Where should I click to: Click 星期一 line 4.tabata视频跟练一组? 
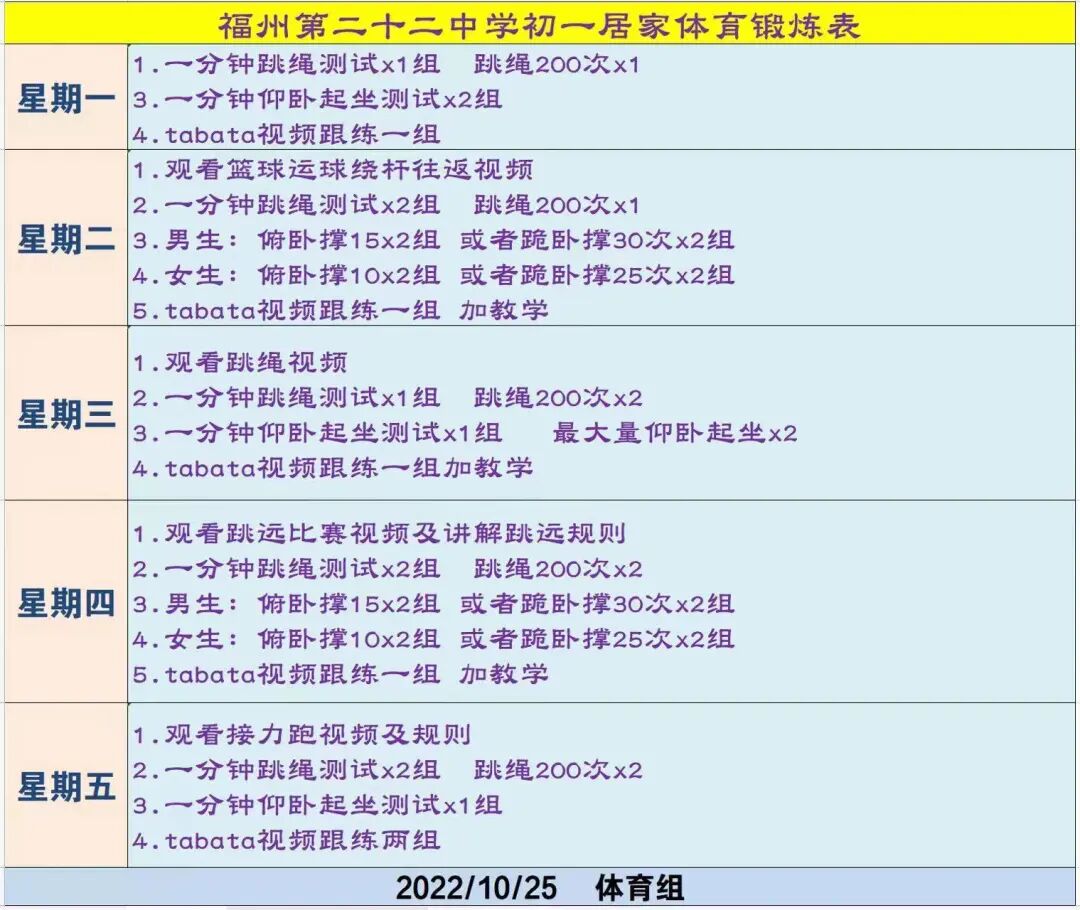pos(287,134)
